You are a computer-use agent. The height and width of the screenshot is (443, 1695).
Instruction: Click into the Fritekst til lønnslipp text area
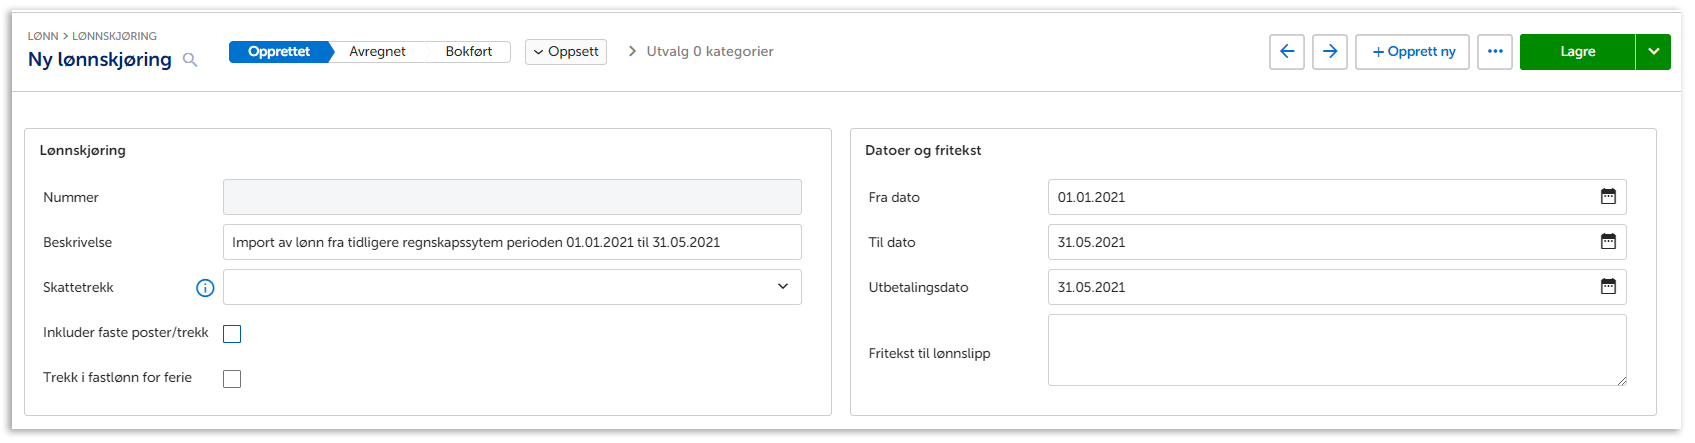pyautogui.click(x=1336, y=350)
